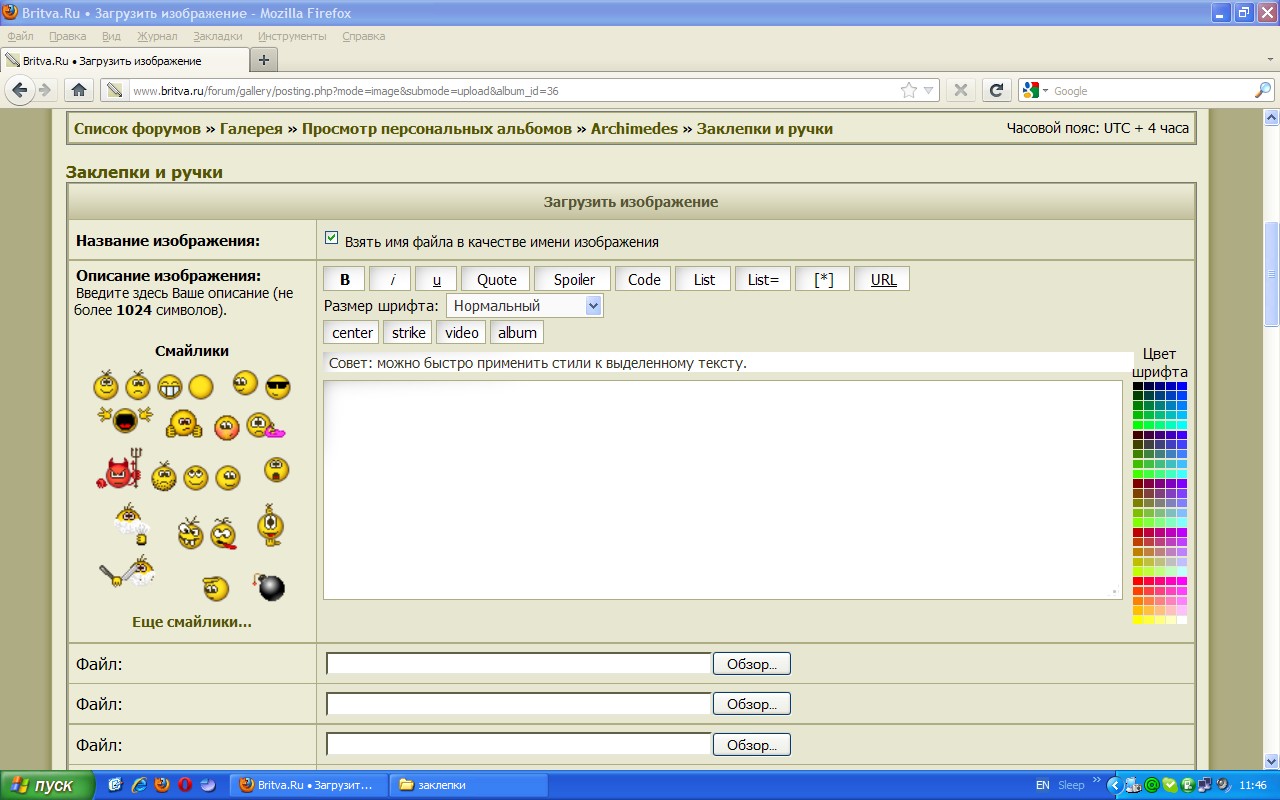This screenshot has height=800, width=1280.
Task: Bookmark this page with the star icon
Action: point(908,91)
